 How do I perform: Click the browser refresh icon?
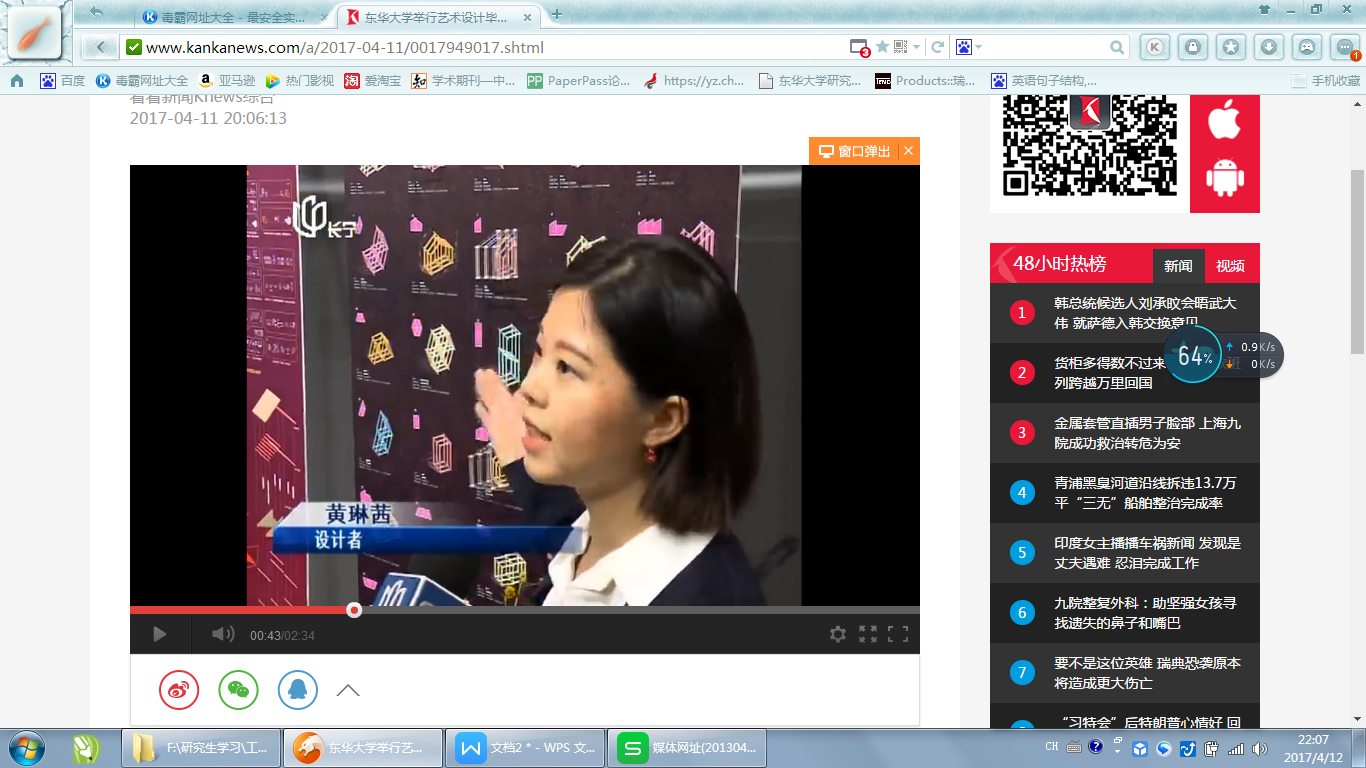click(x=938, y=47)
